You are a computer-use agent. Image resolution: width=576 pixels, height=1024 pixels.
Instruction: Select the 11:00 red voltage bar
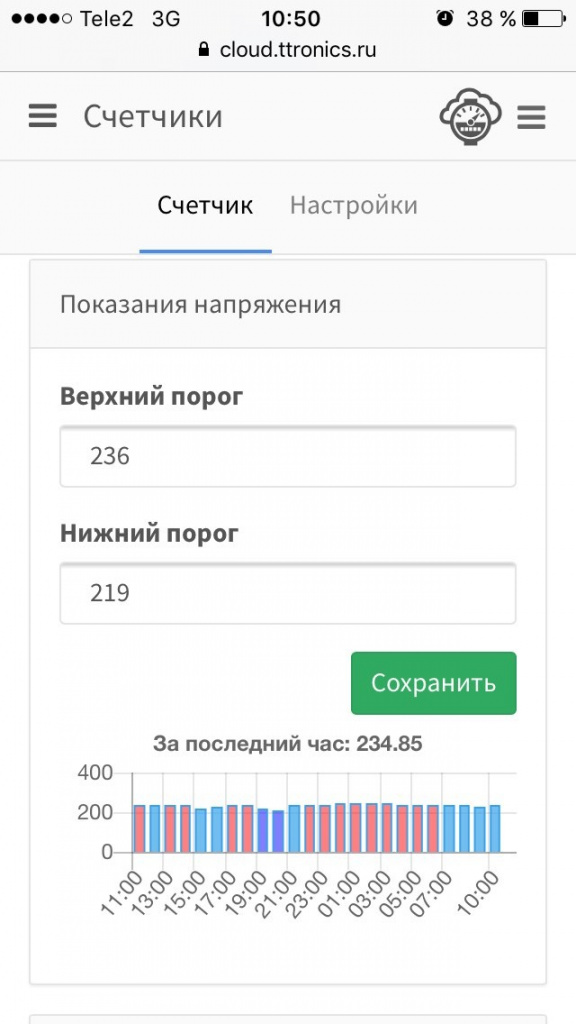[x=139, y=828]
